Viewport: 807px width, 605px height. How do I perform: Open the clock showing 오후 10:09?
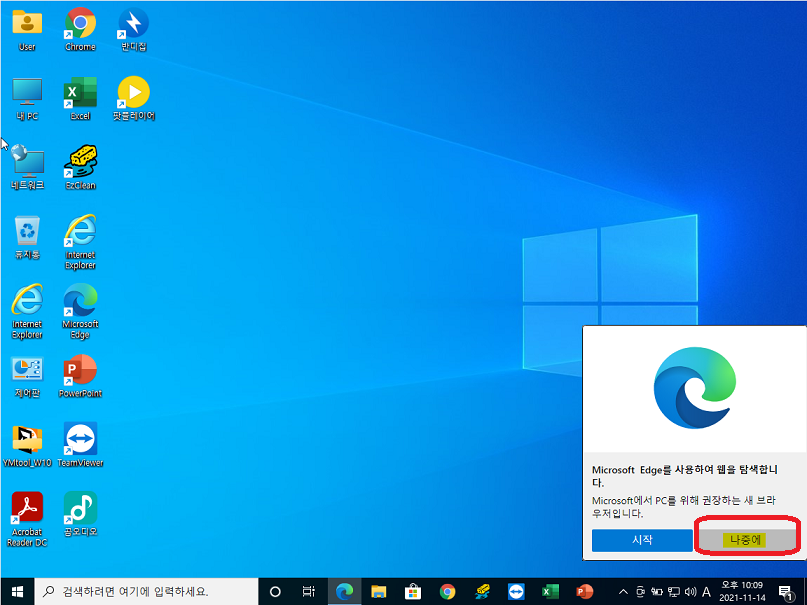click(x=742, y=592)
